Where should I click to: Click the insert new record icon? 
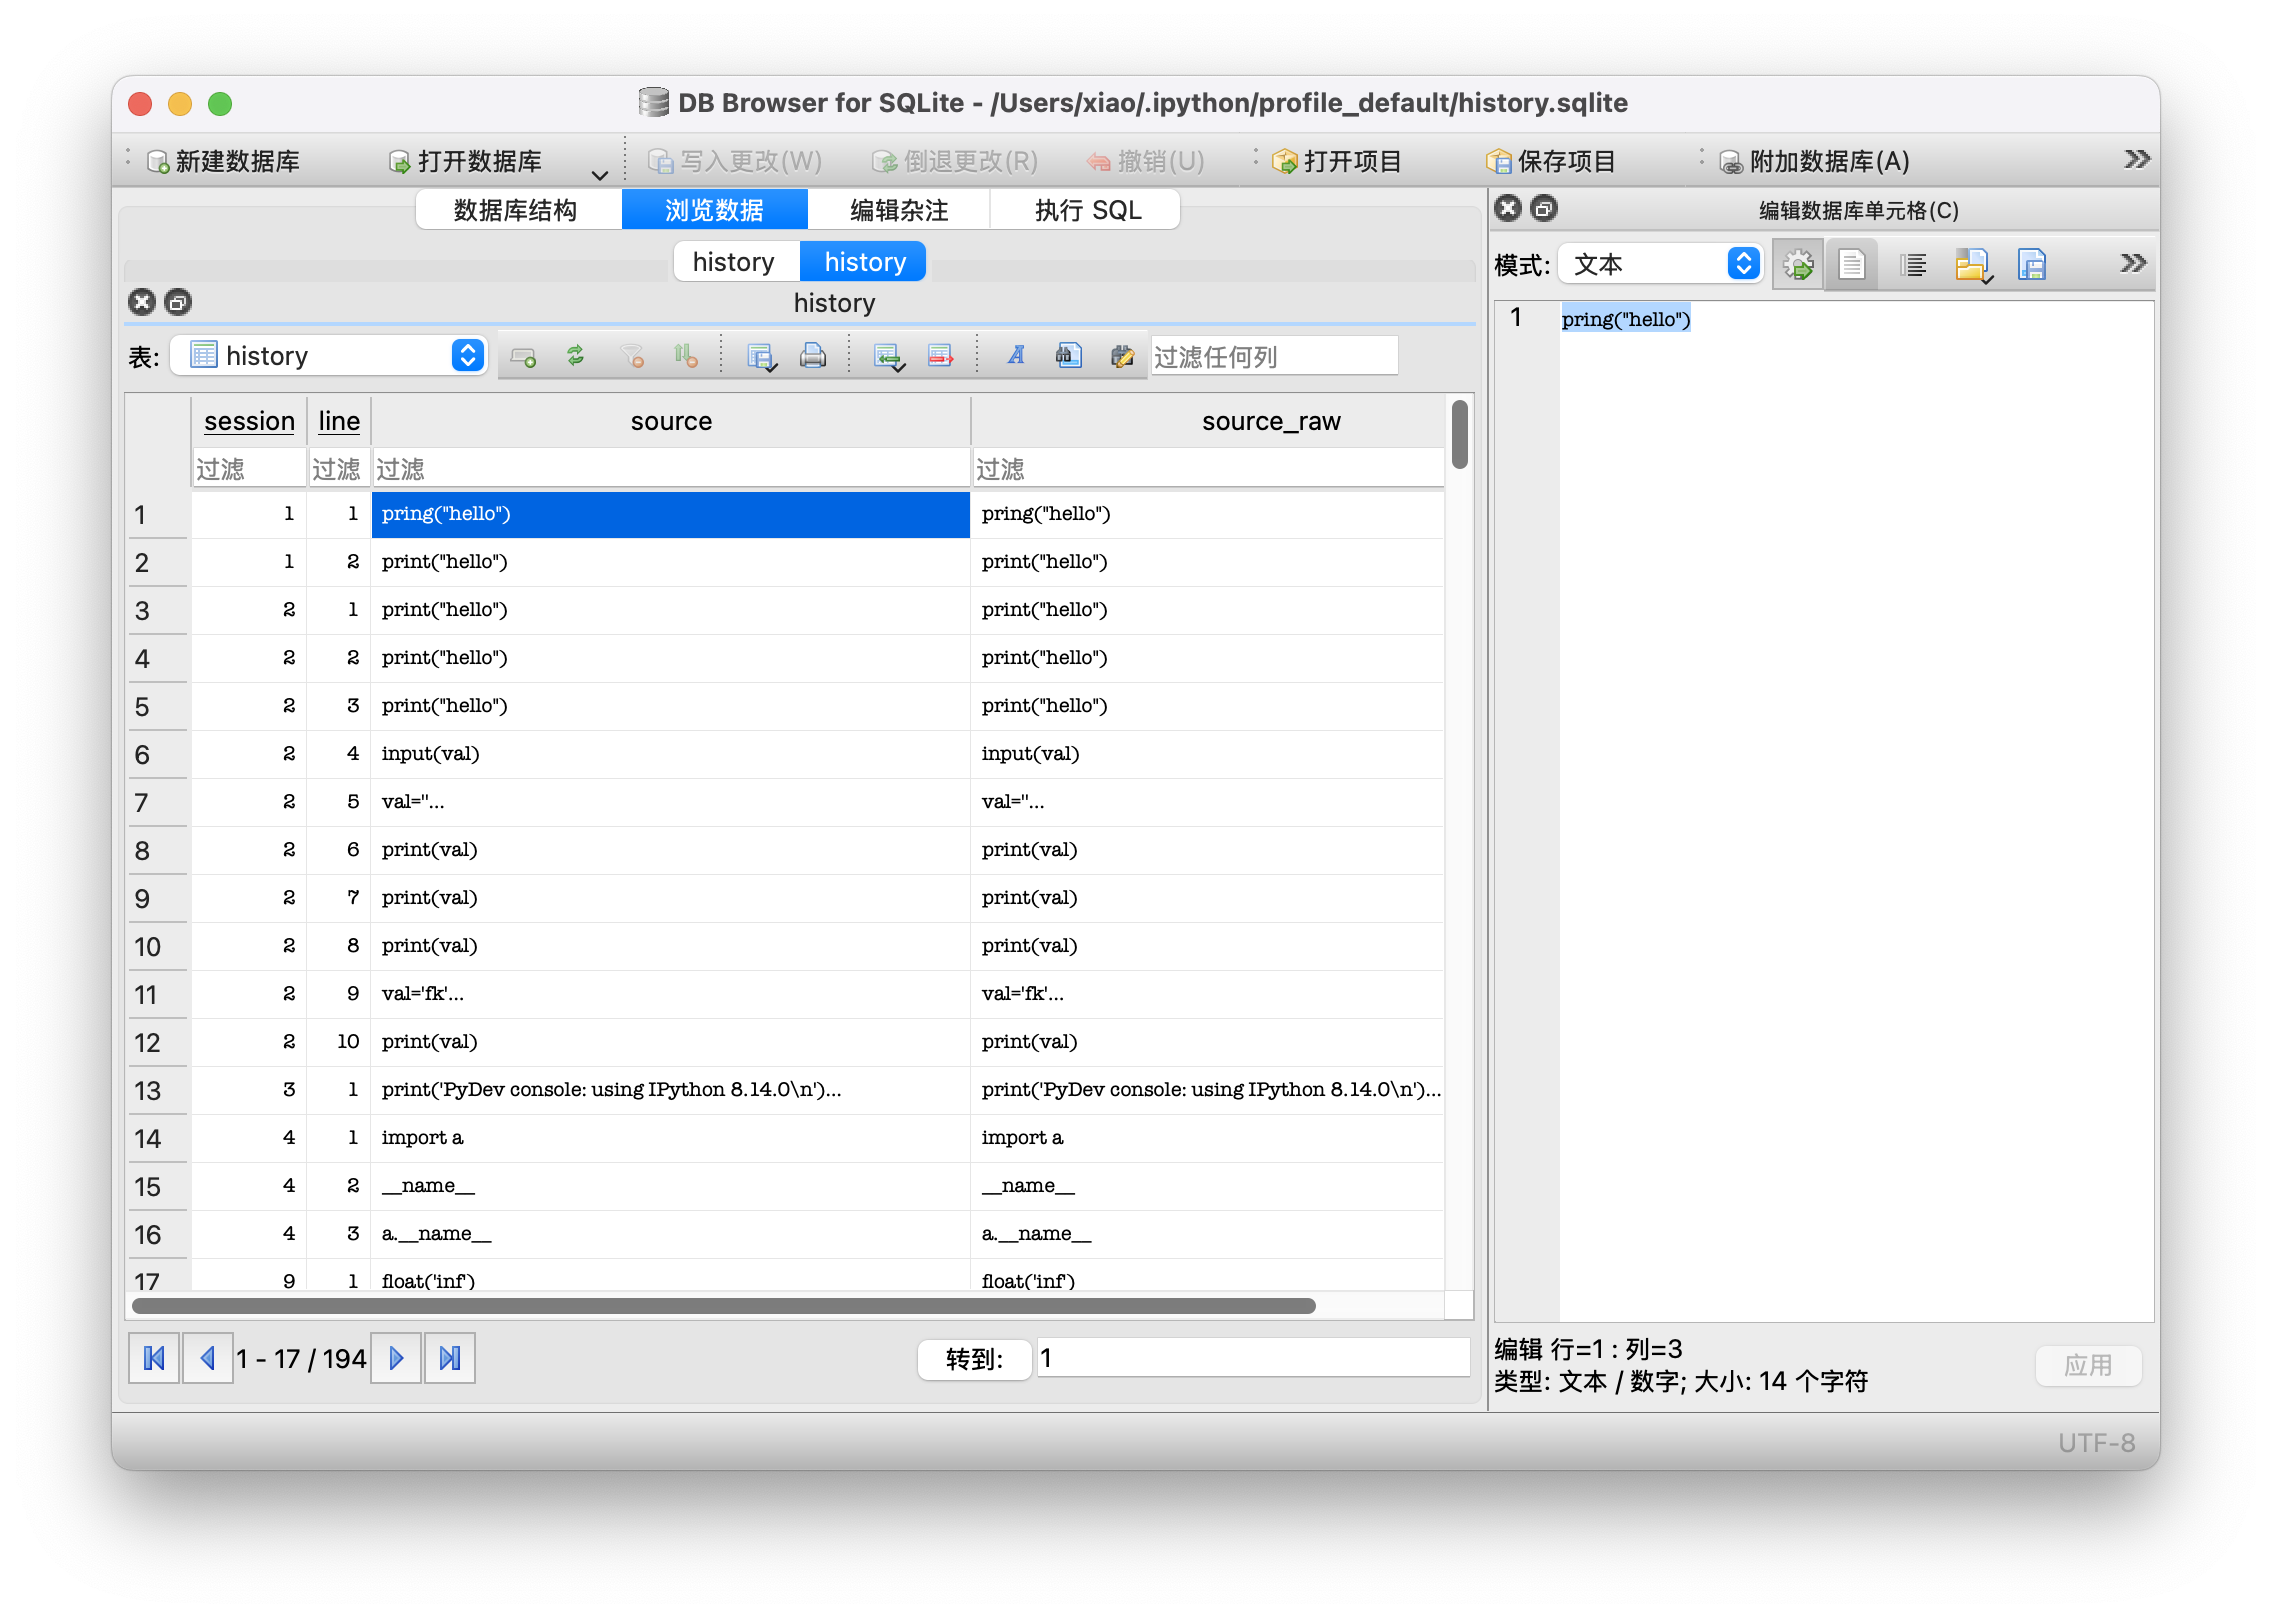pos(888,356)
